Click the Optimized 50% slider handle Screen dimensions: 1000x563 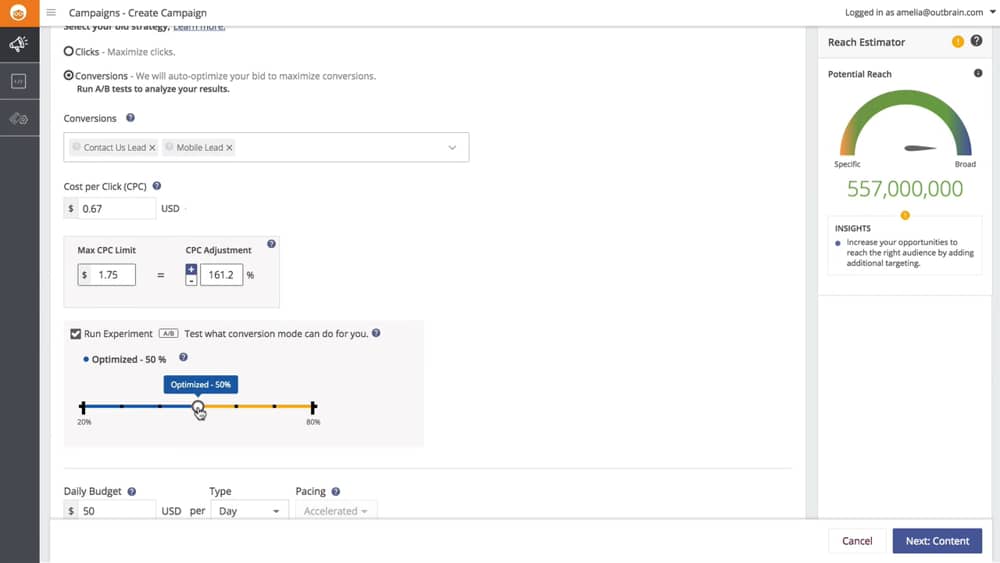pyautogui.click(x=198, y=407)
